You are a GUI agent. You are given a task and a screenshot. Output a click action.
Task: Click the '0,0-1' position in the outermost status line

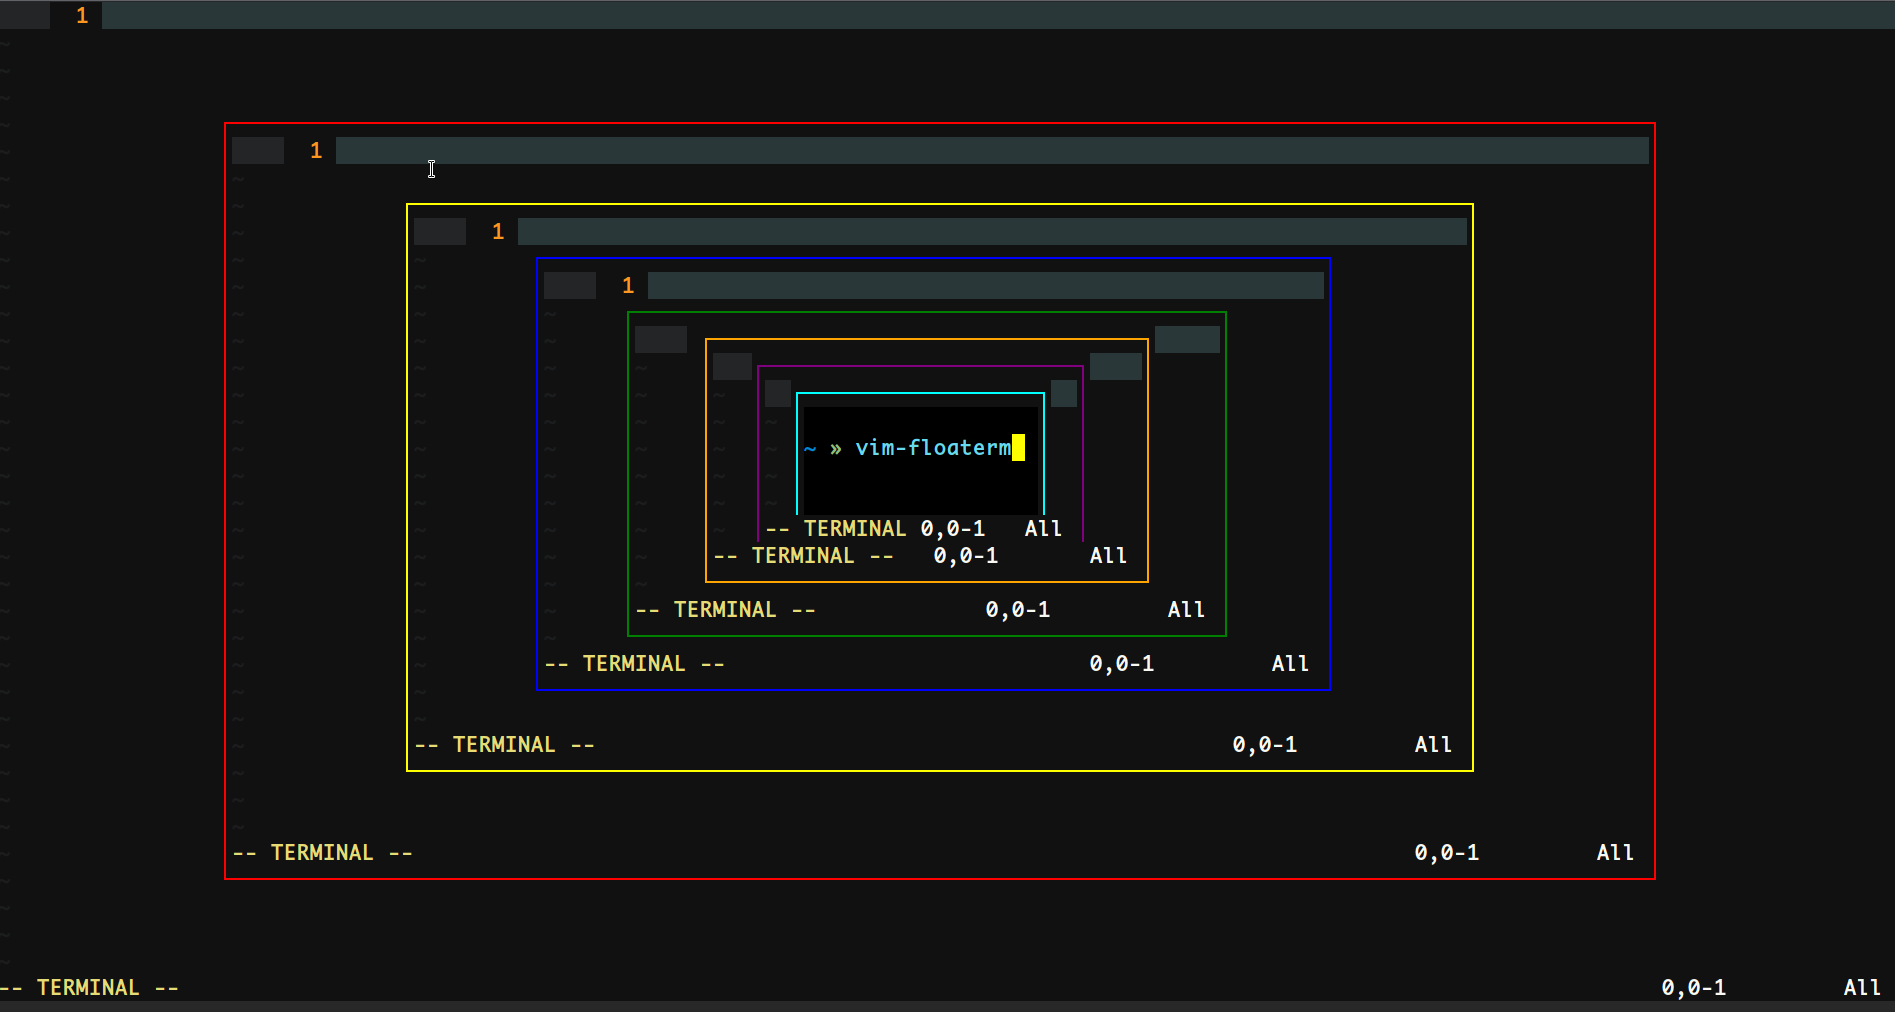(1694, 988)
